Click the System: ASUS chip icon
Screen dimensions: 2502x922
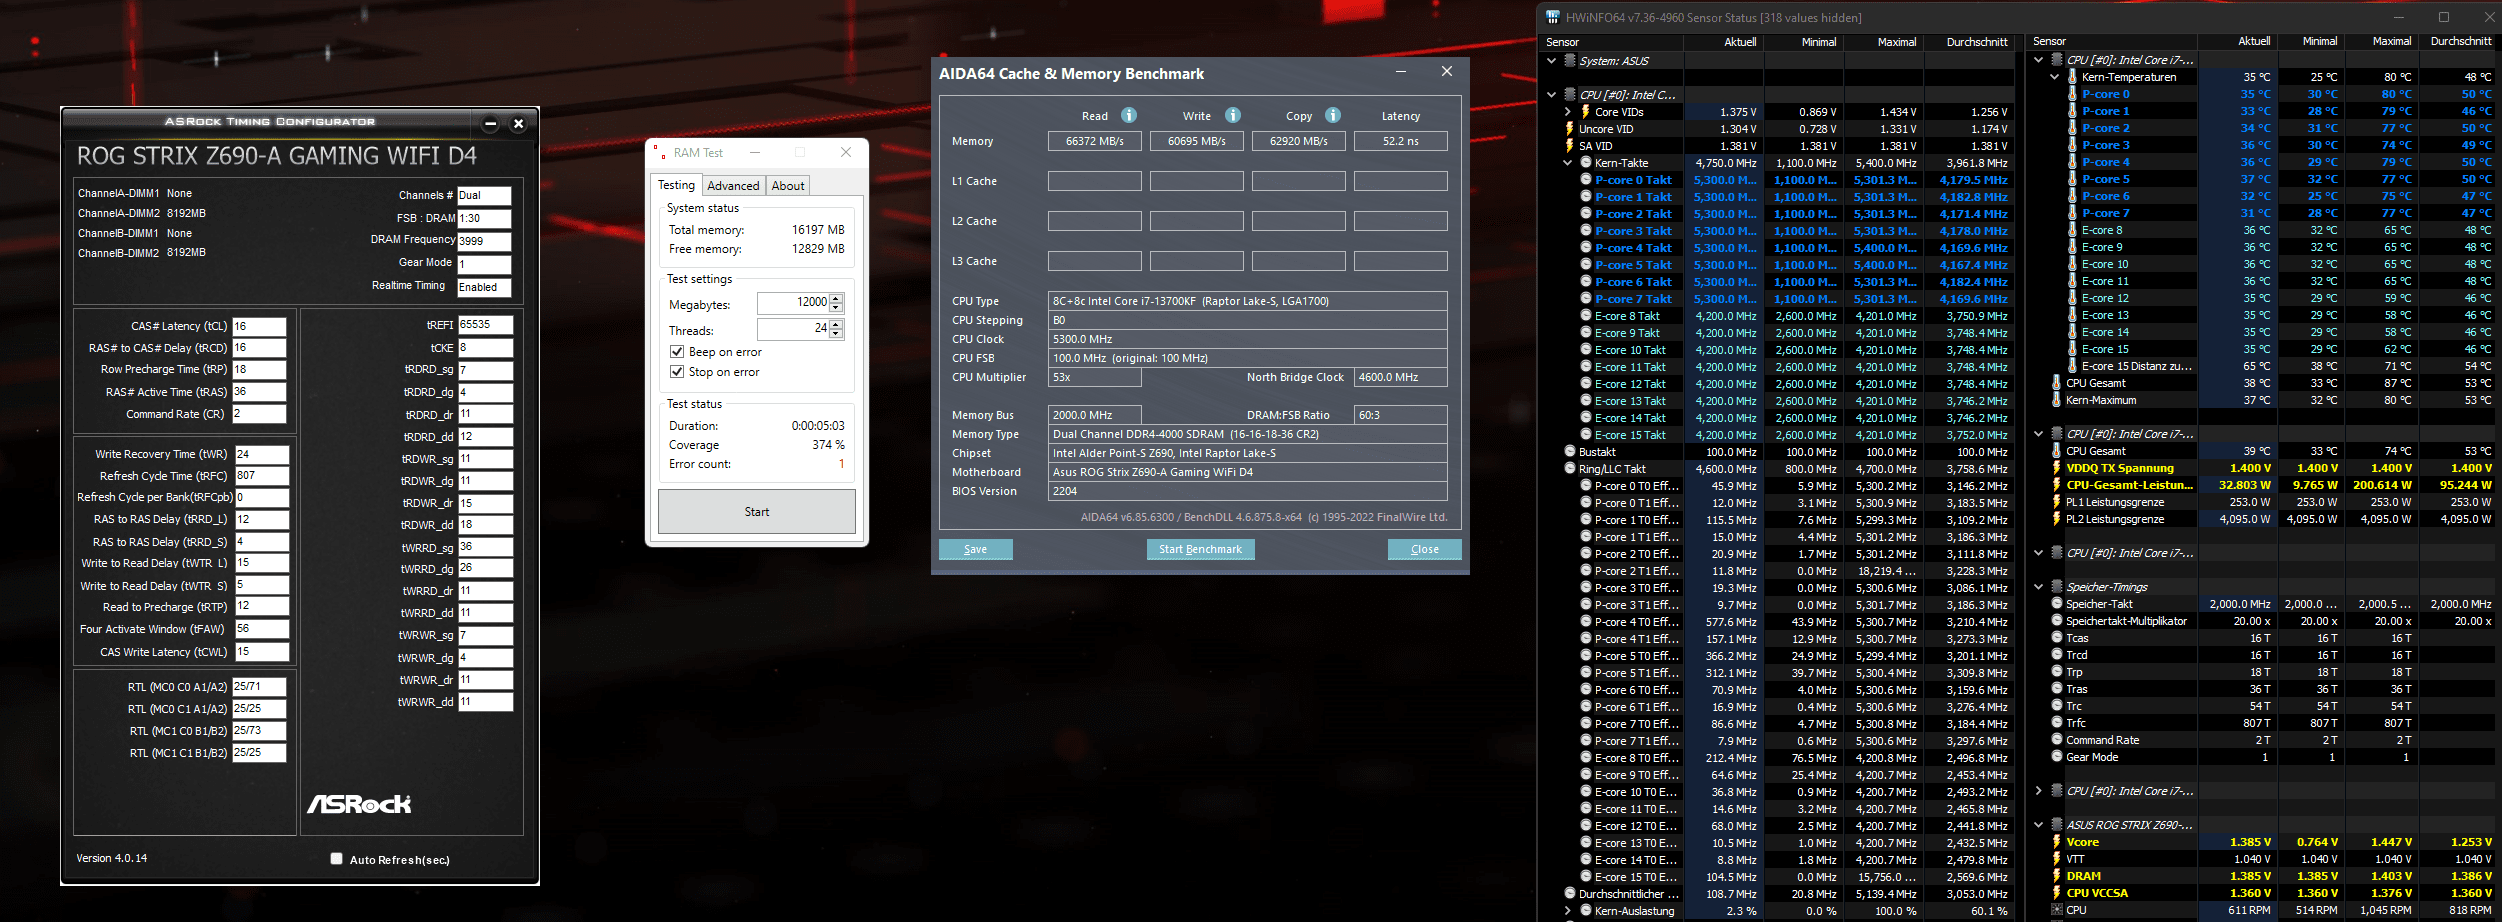1570,61
